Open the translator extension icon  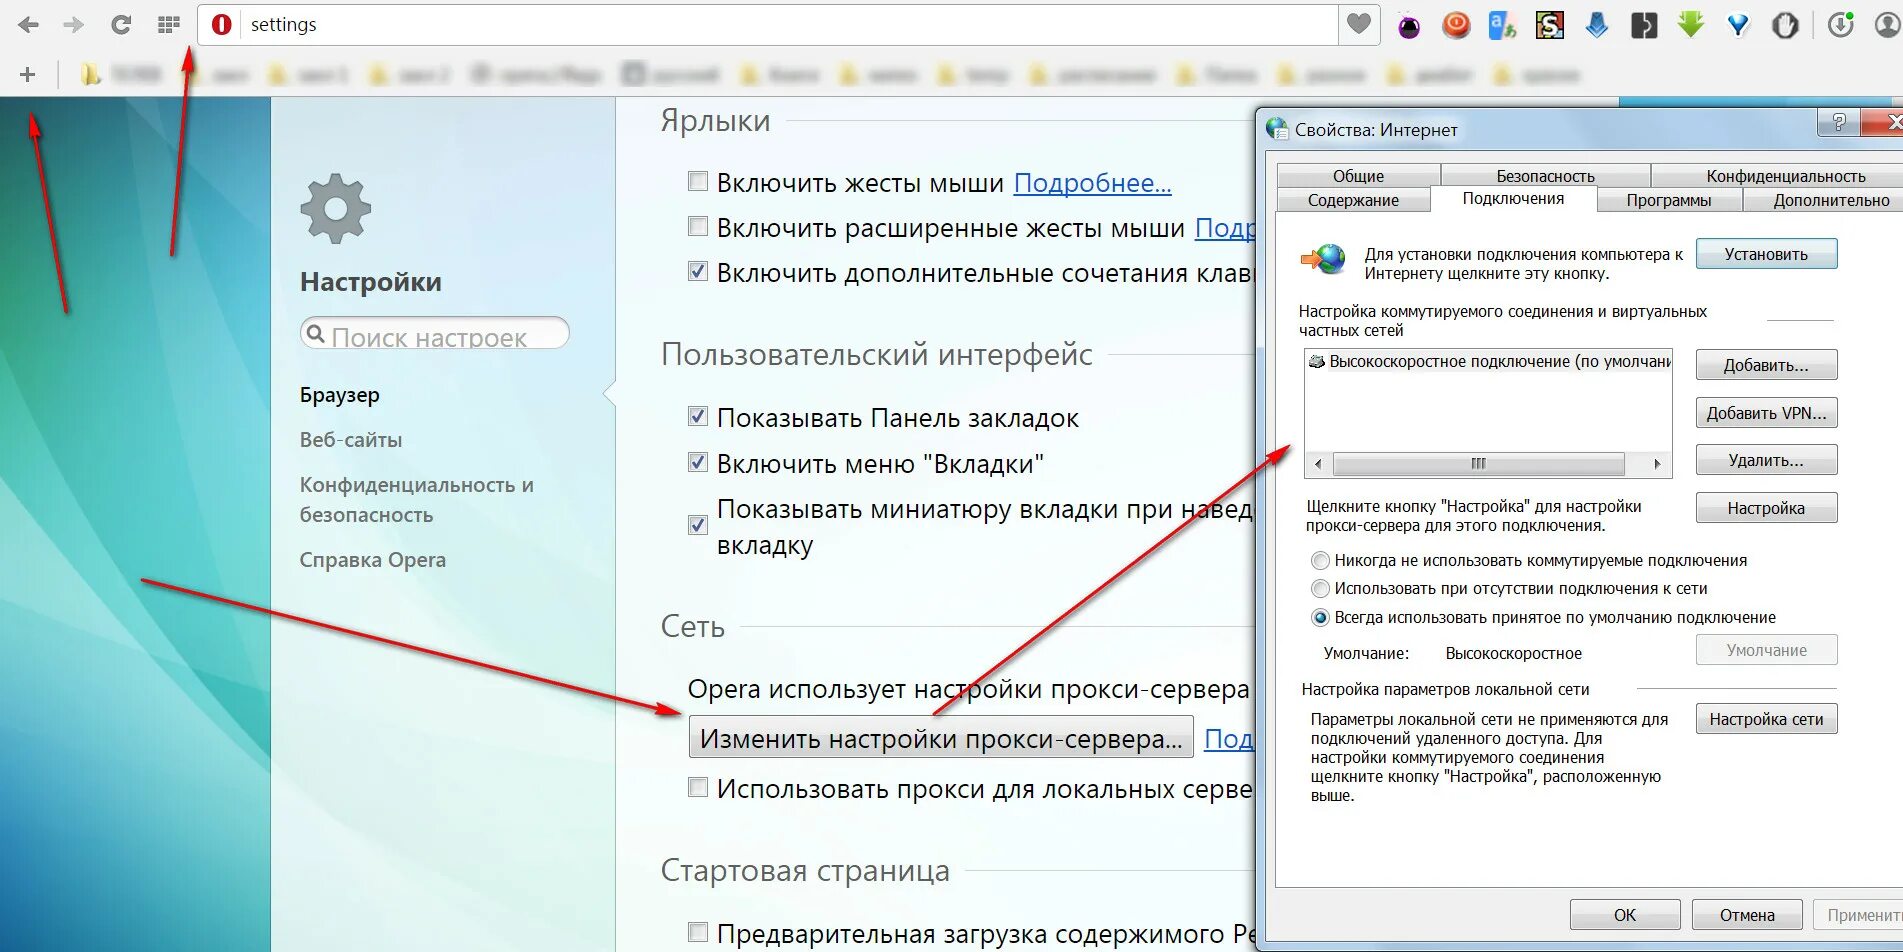point(1502,25)
